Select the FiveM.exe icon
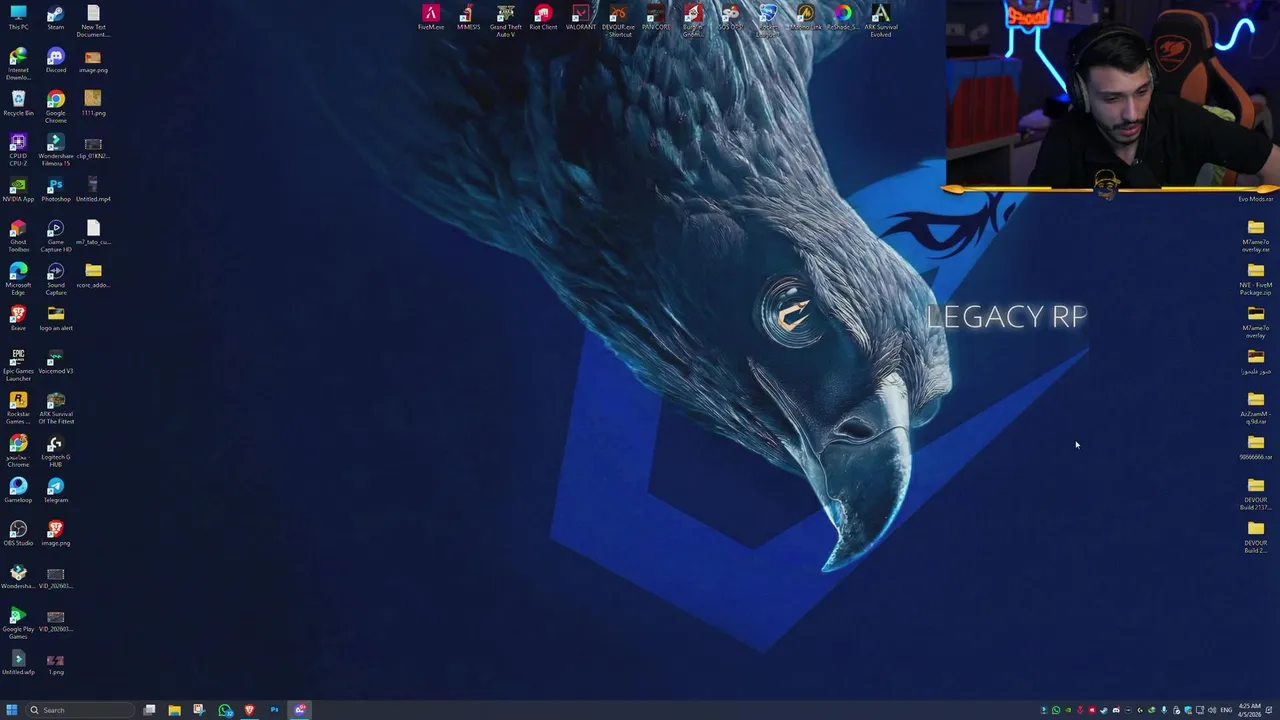The width and height of the screenshot is (1280, 720). [x=431, y=17]
